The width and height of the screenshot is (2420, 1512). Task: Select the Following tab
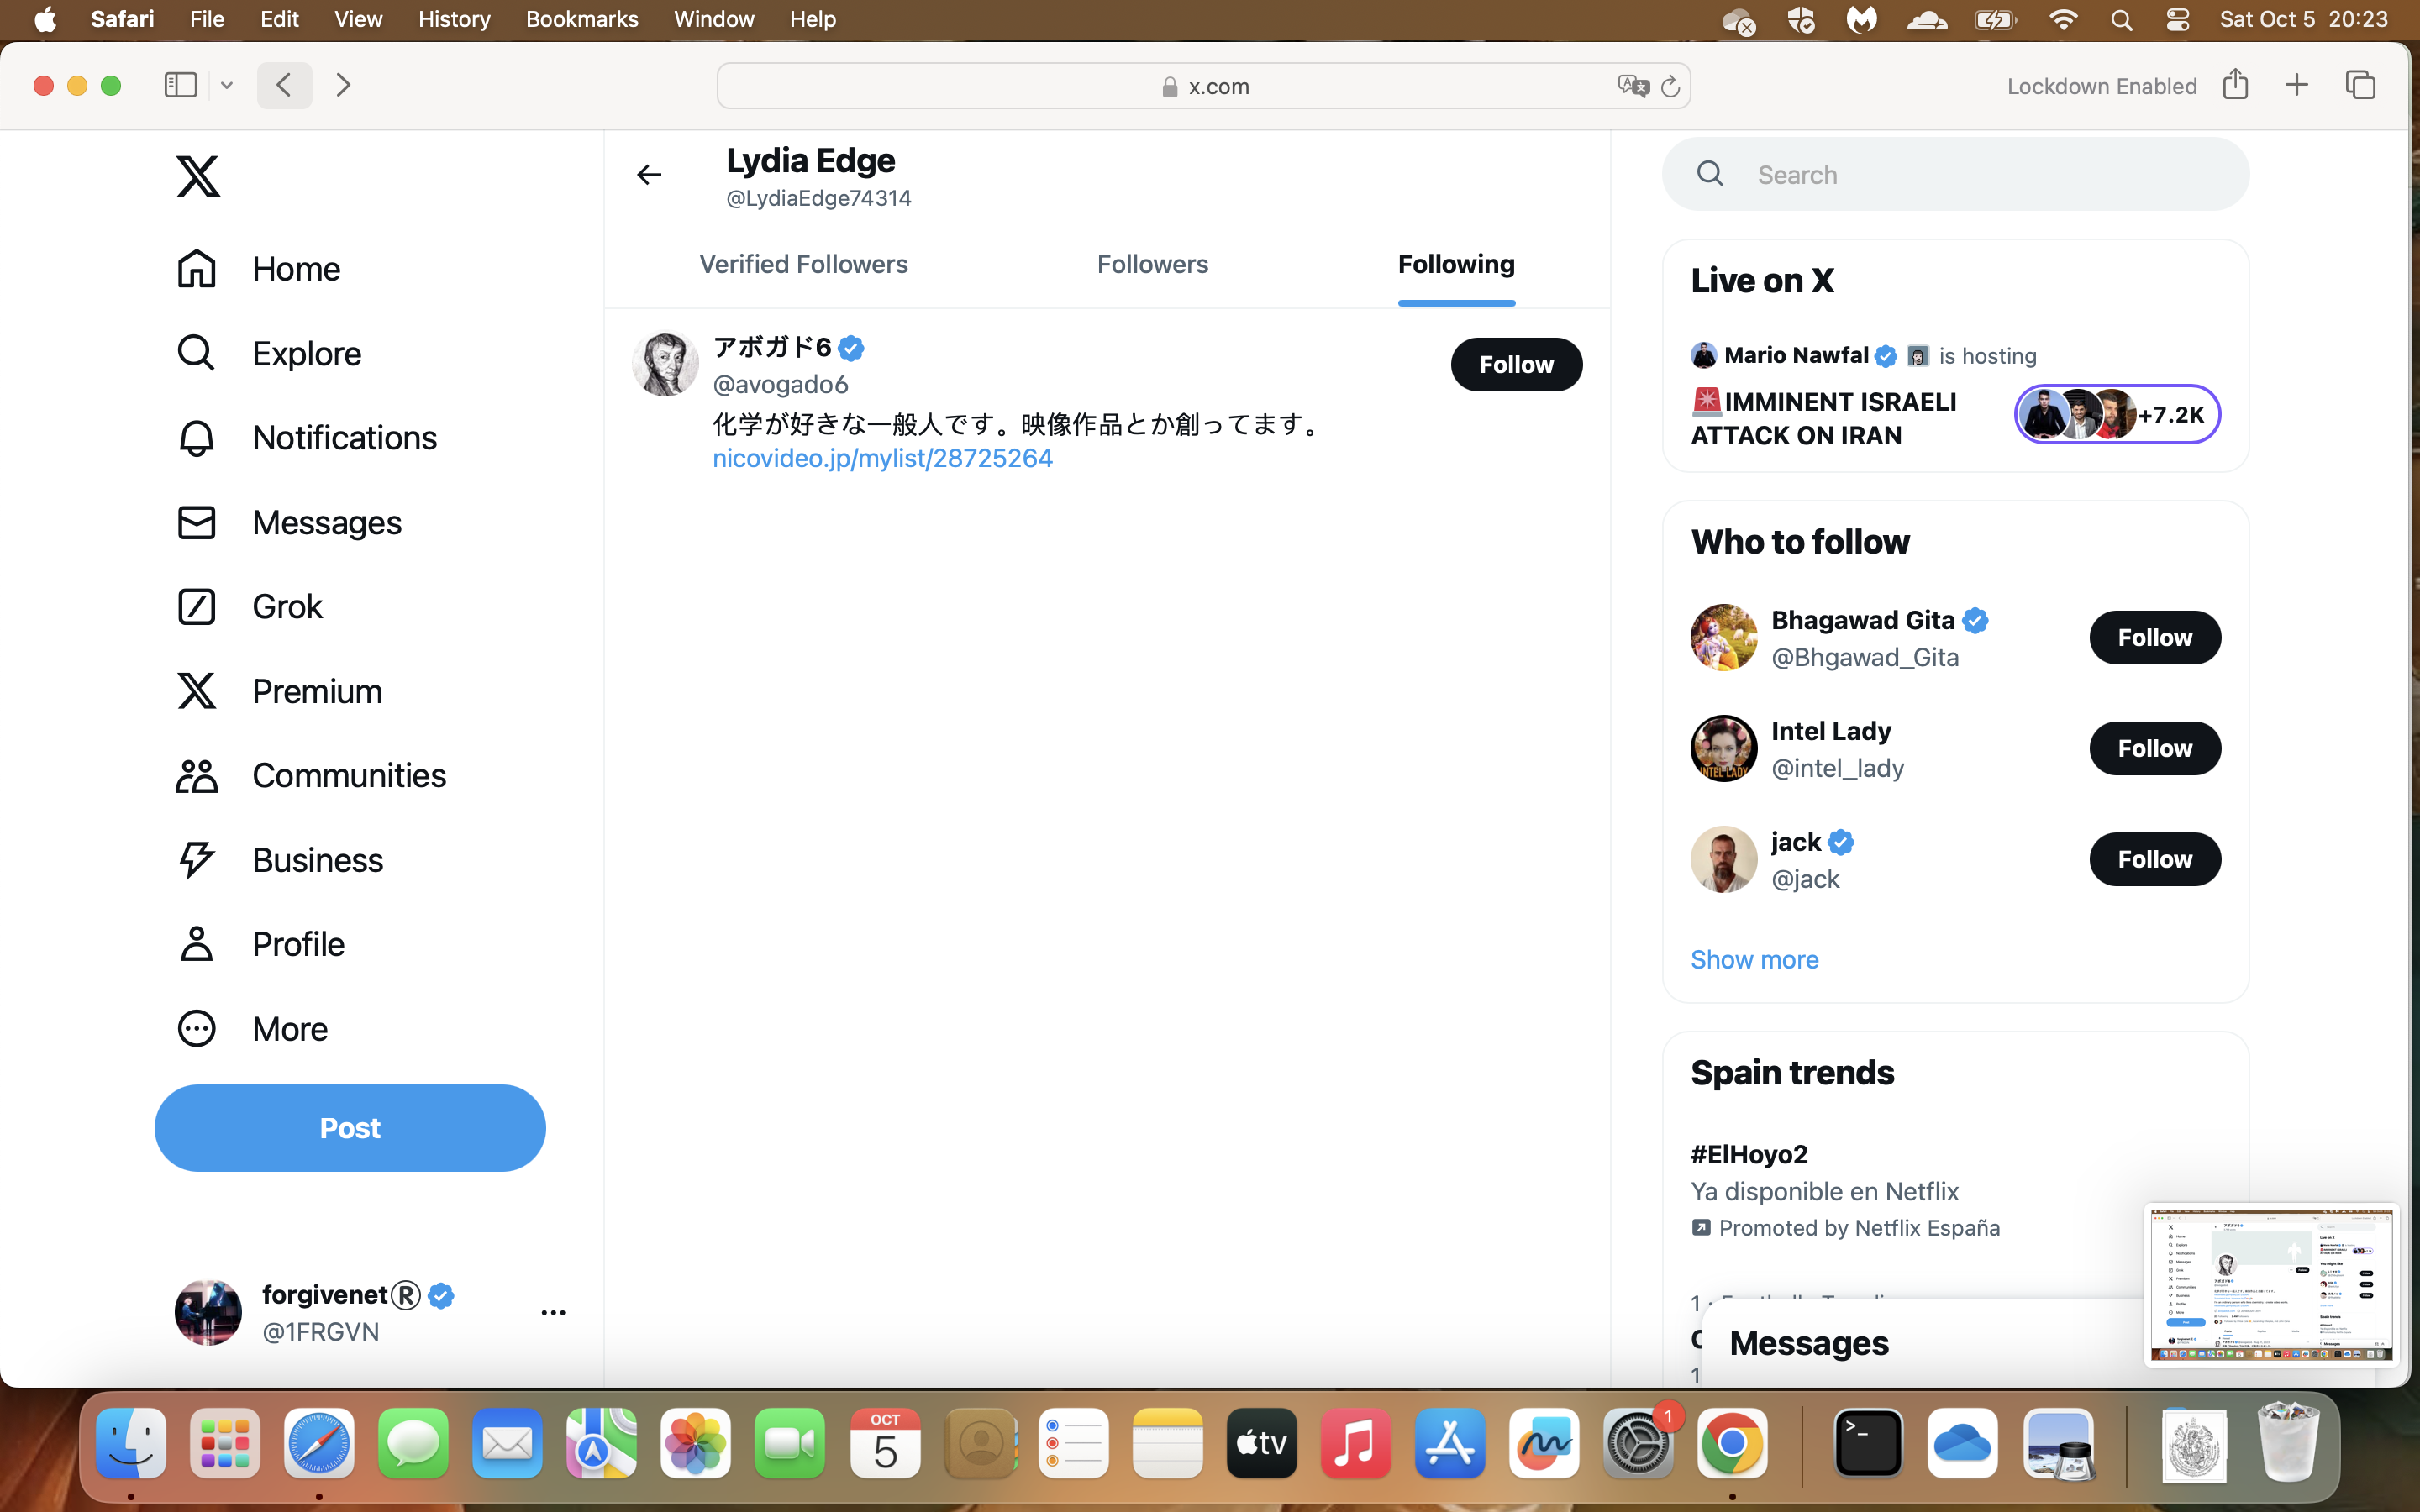1456,264
